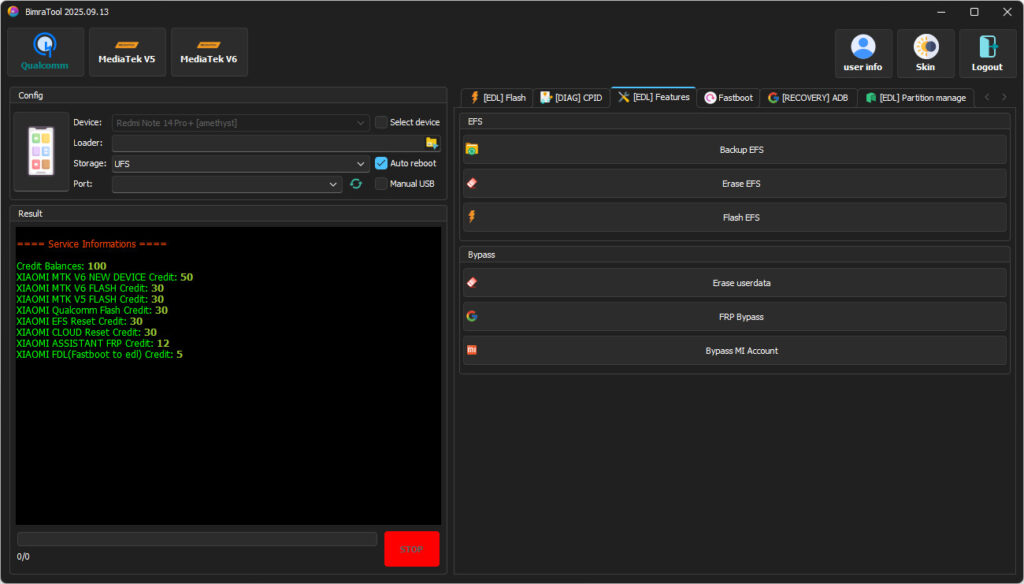This screenshot has height=584, width=1024.
Task: Open the [EDL] Flash tab
Action: [497, 98]
